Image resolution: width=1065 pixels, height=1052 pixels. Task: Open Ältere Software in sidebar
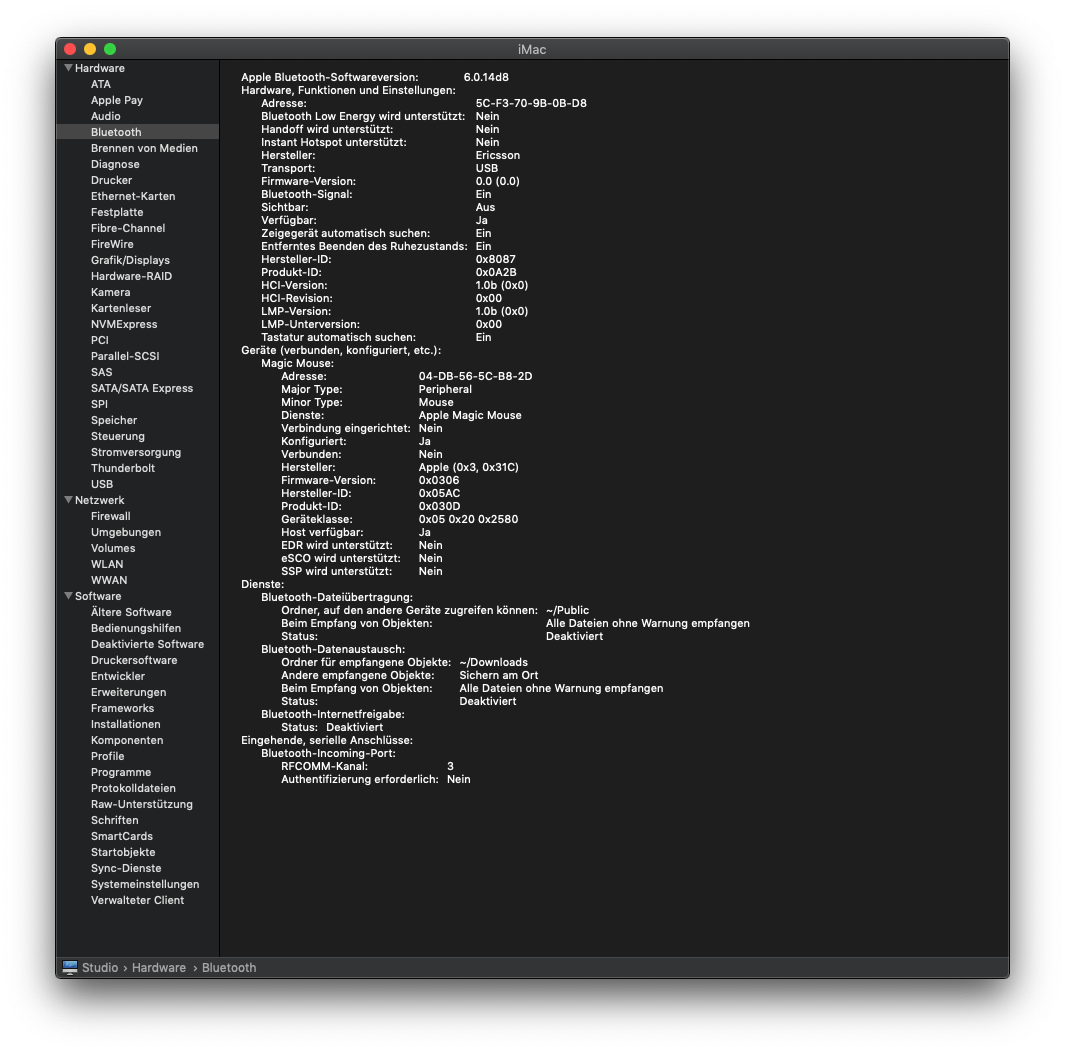131,612
